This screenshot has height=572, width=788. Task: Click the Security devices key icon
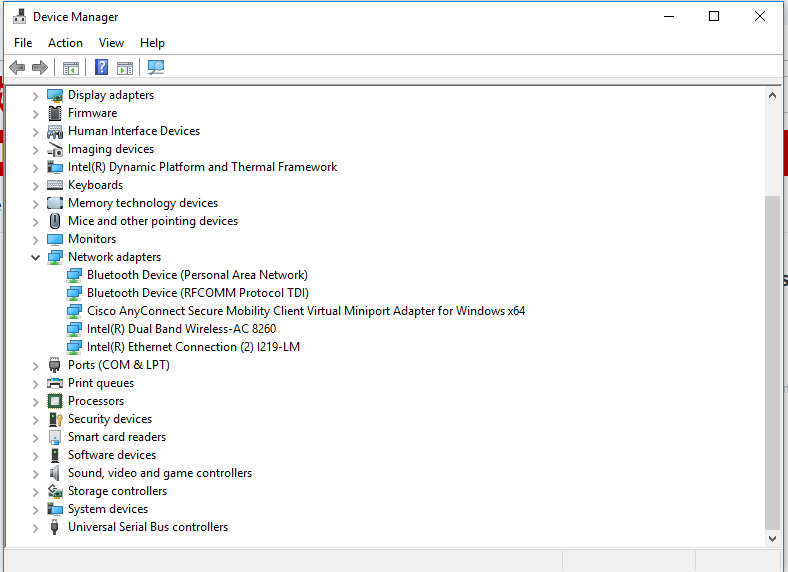click(55, 419)
